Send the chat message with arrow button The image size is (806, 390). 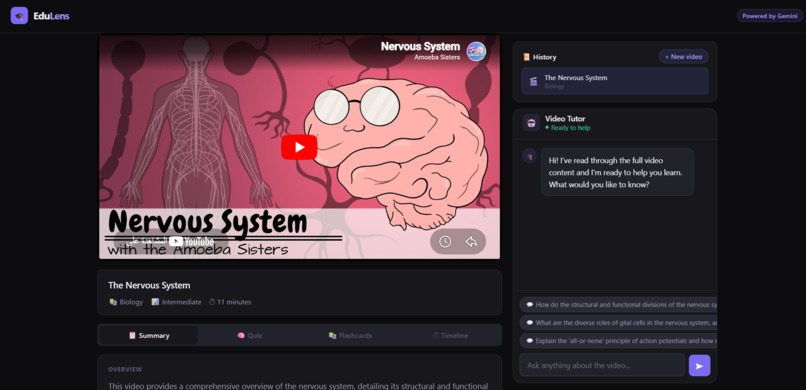point(699,365)
